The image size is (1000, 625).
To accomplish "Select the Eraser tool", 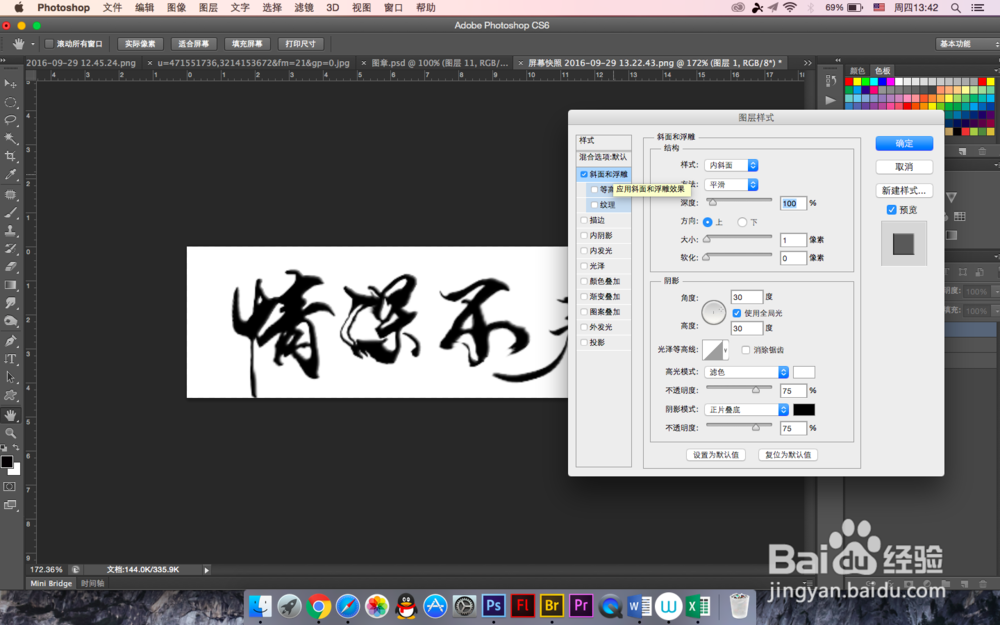I will point(10,267).
